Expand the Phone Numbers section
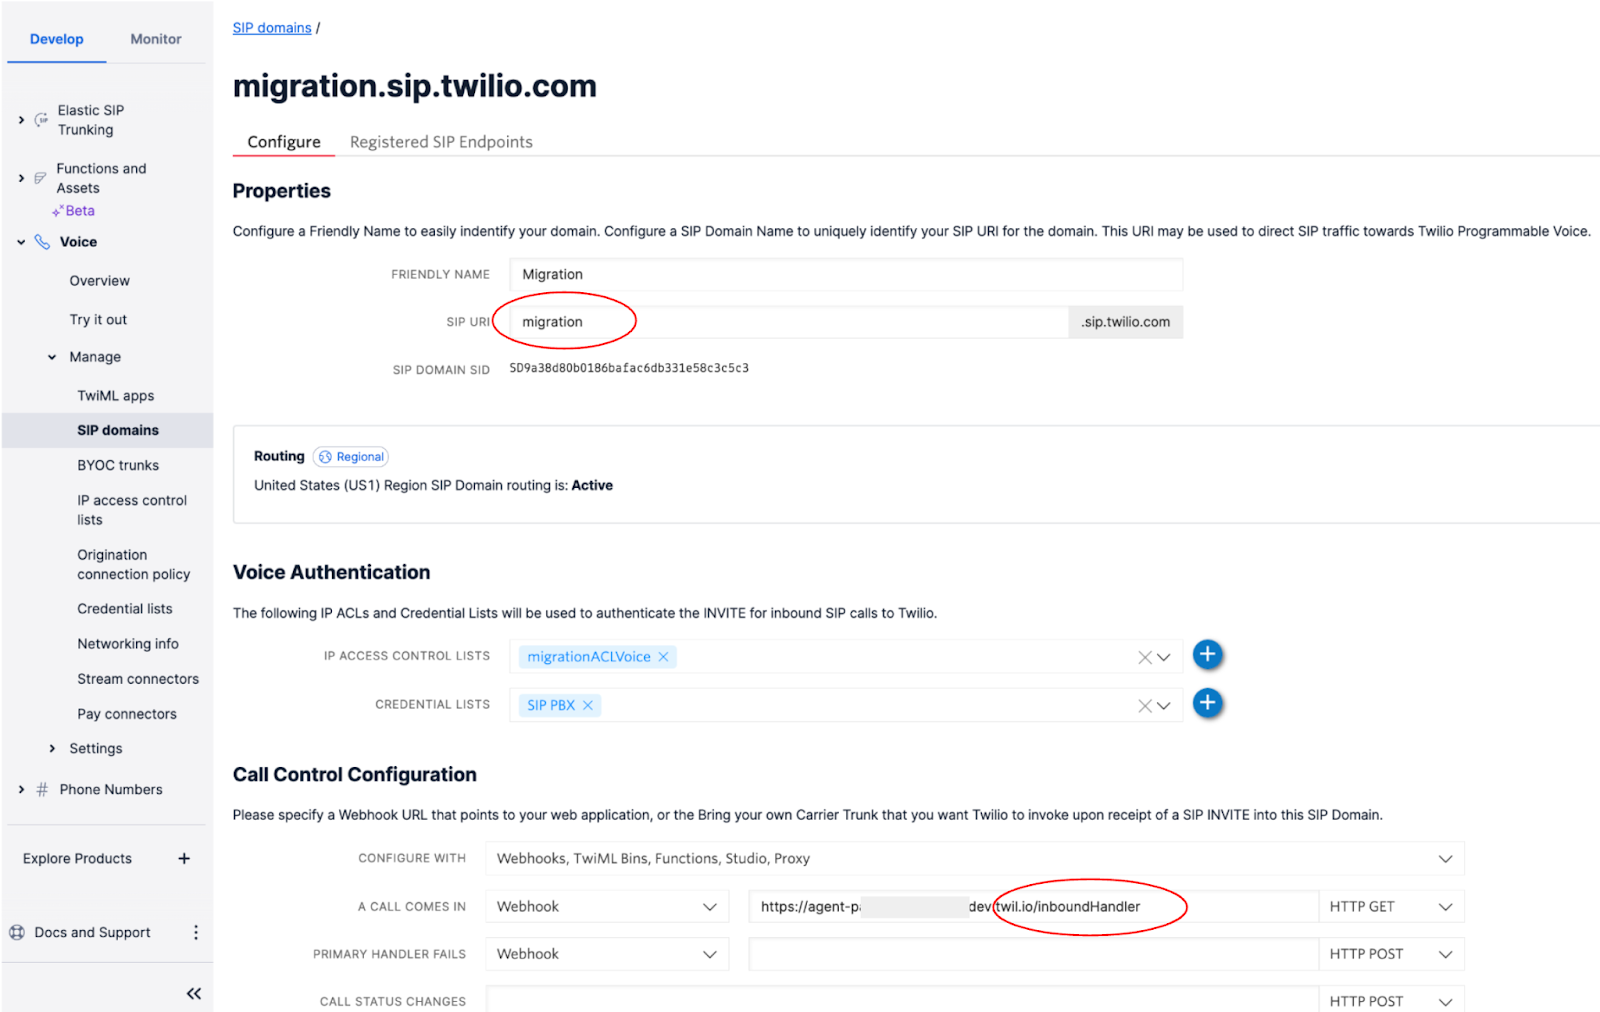The width and height of the screenshot is (1600, 1012). coord(21,789)
